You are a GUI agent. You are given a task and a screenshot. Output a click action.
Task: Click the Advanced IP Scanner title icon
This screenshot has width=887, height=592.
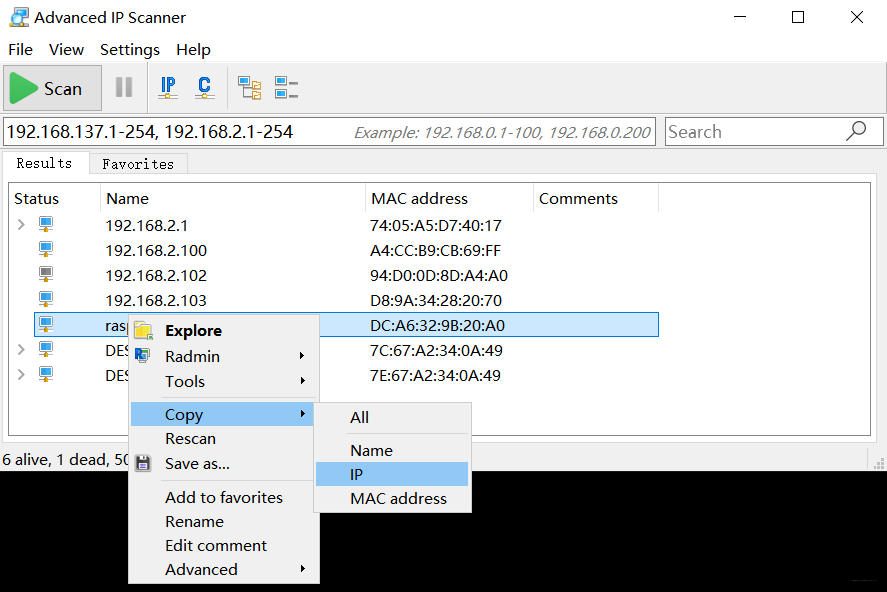19,18
